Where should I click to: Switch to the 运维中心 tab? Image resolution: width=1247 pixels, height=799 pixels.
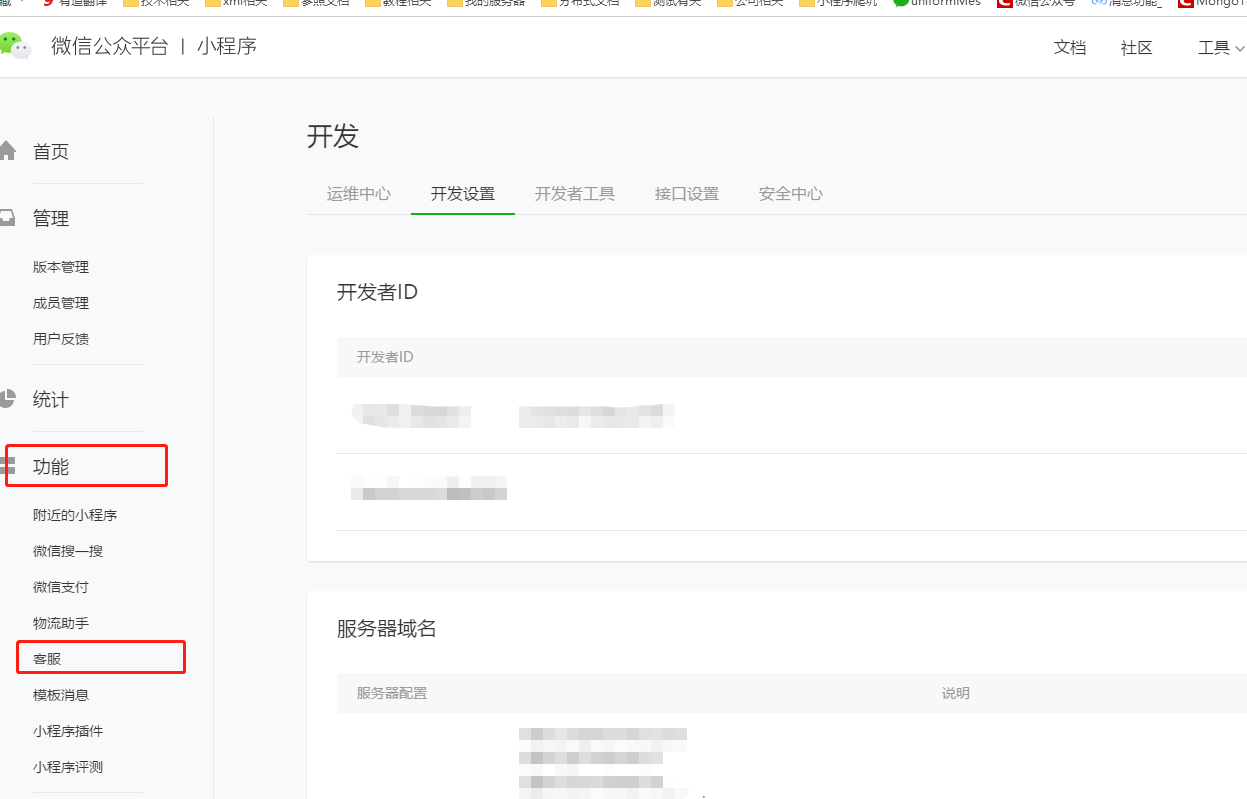[x=359, y=194]
